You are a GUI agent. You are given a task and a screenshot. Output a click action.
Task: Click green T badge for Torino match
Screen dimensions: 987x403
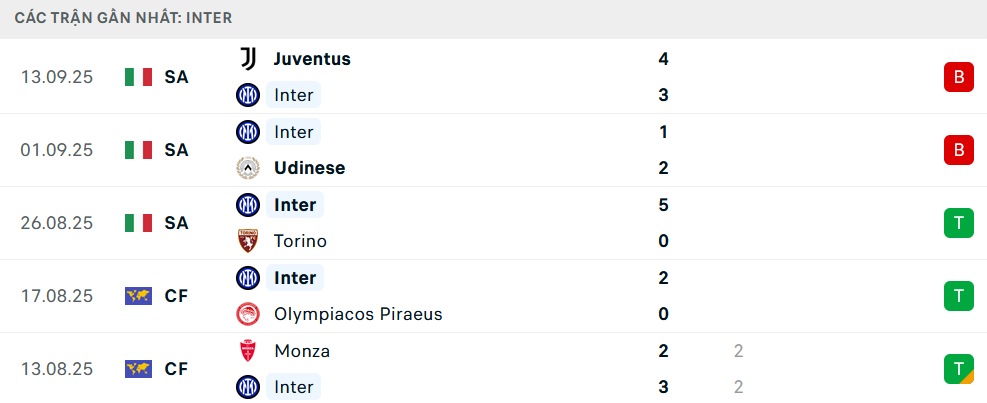point(958,223)
